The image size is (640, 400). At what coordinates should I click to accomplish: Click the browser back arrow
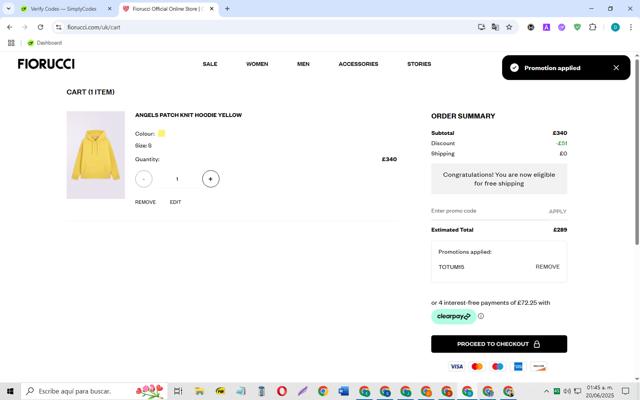10,27
